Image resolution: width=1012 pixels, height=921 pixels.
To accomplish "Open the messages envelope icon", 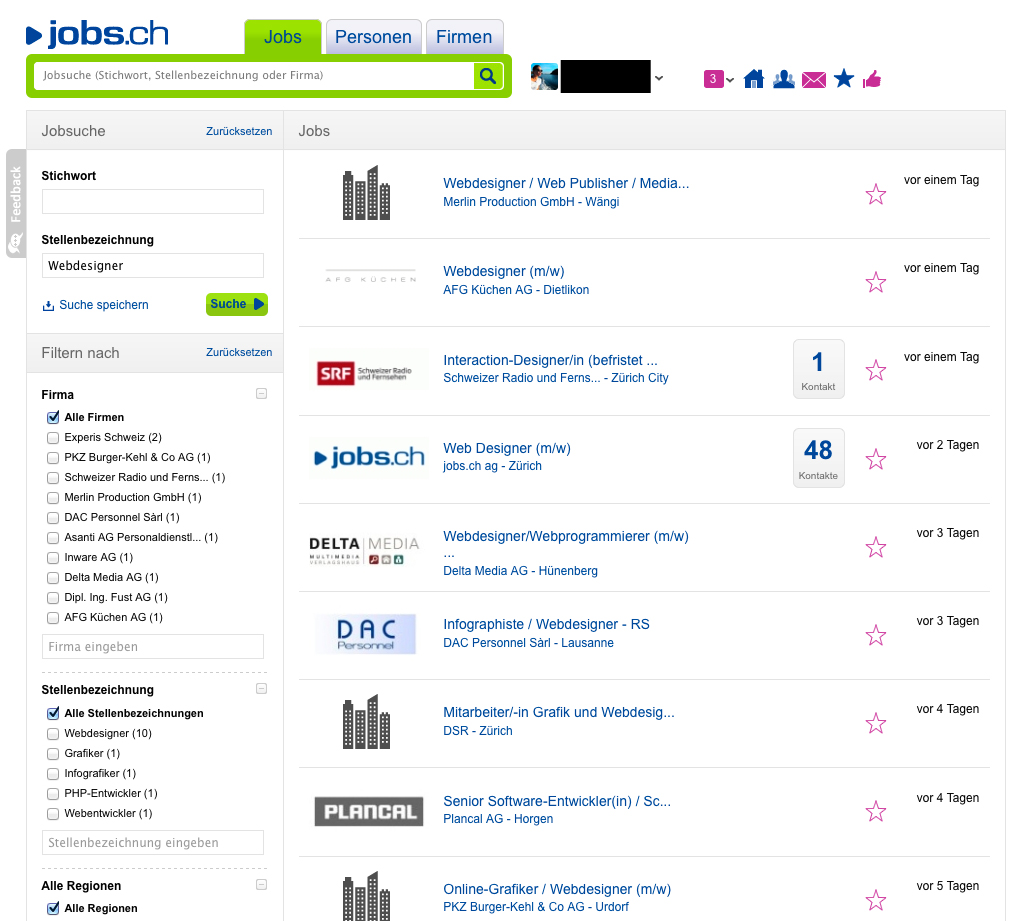I will (x=813, y=80).
